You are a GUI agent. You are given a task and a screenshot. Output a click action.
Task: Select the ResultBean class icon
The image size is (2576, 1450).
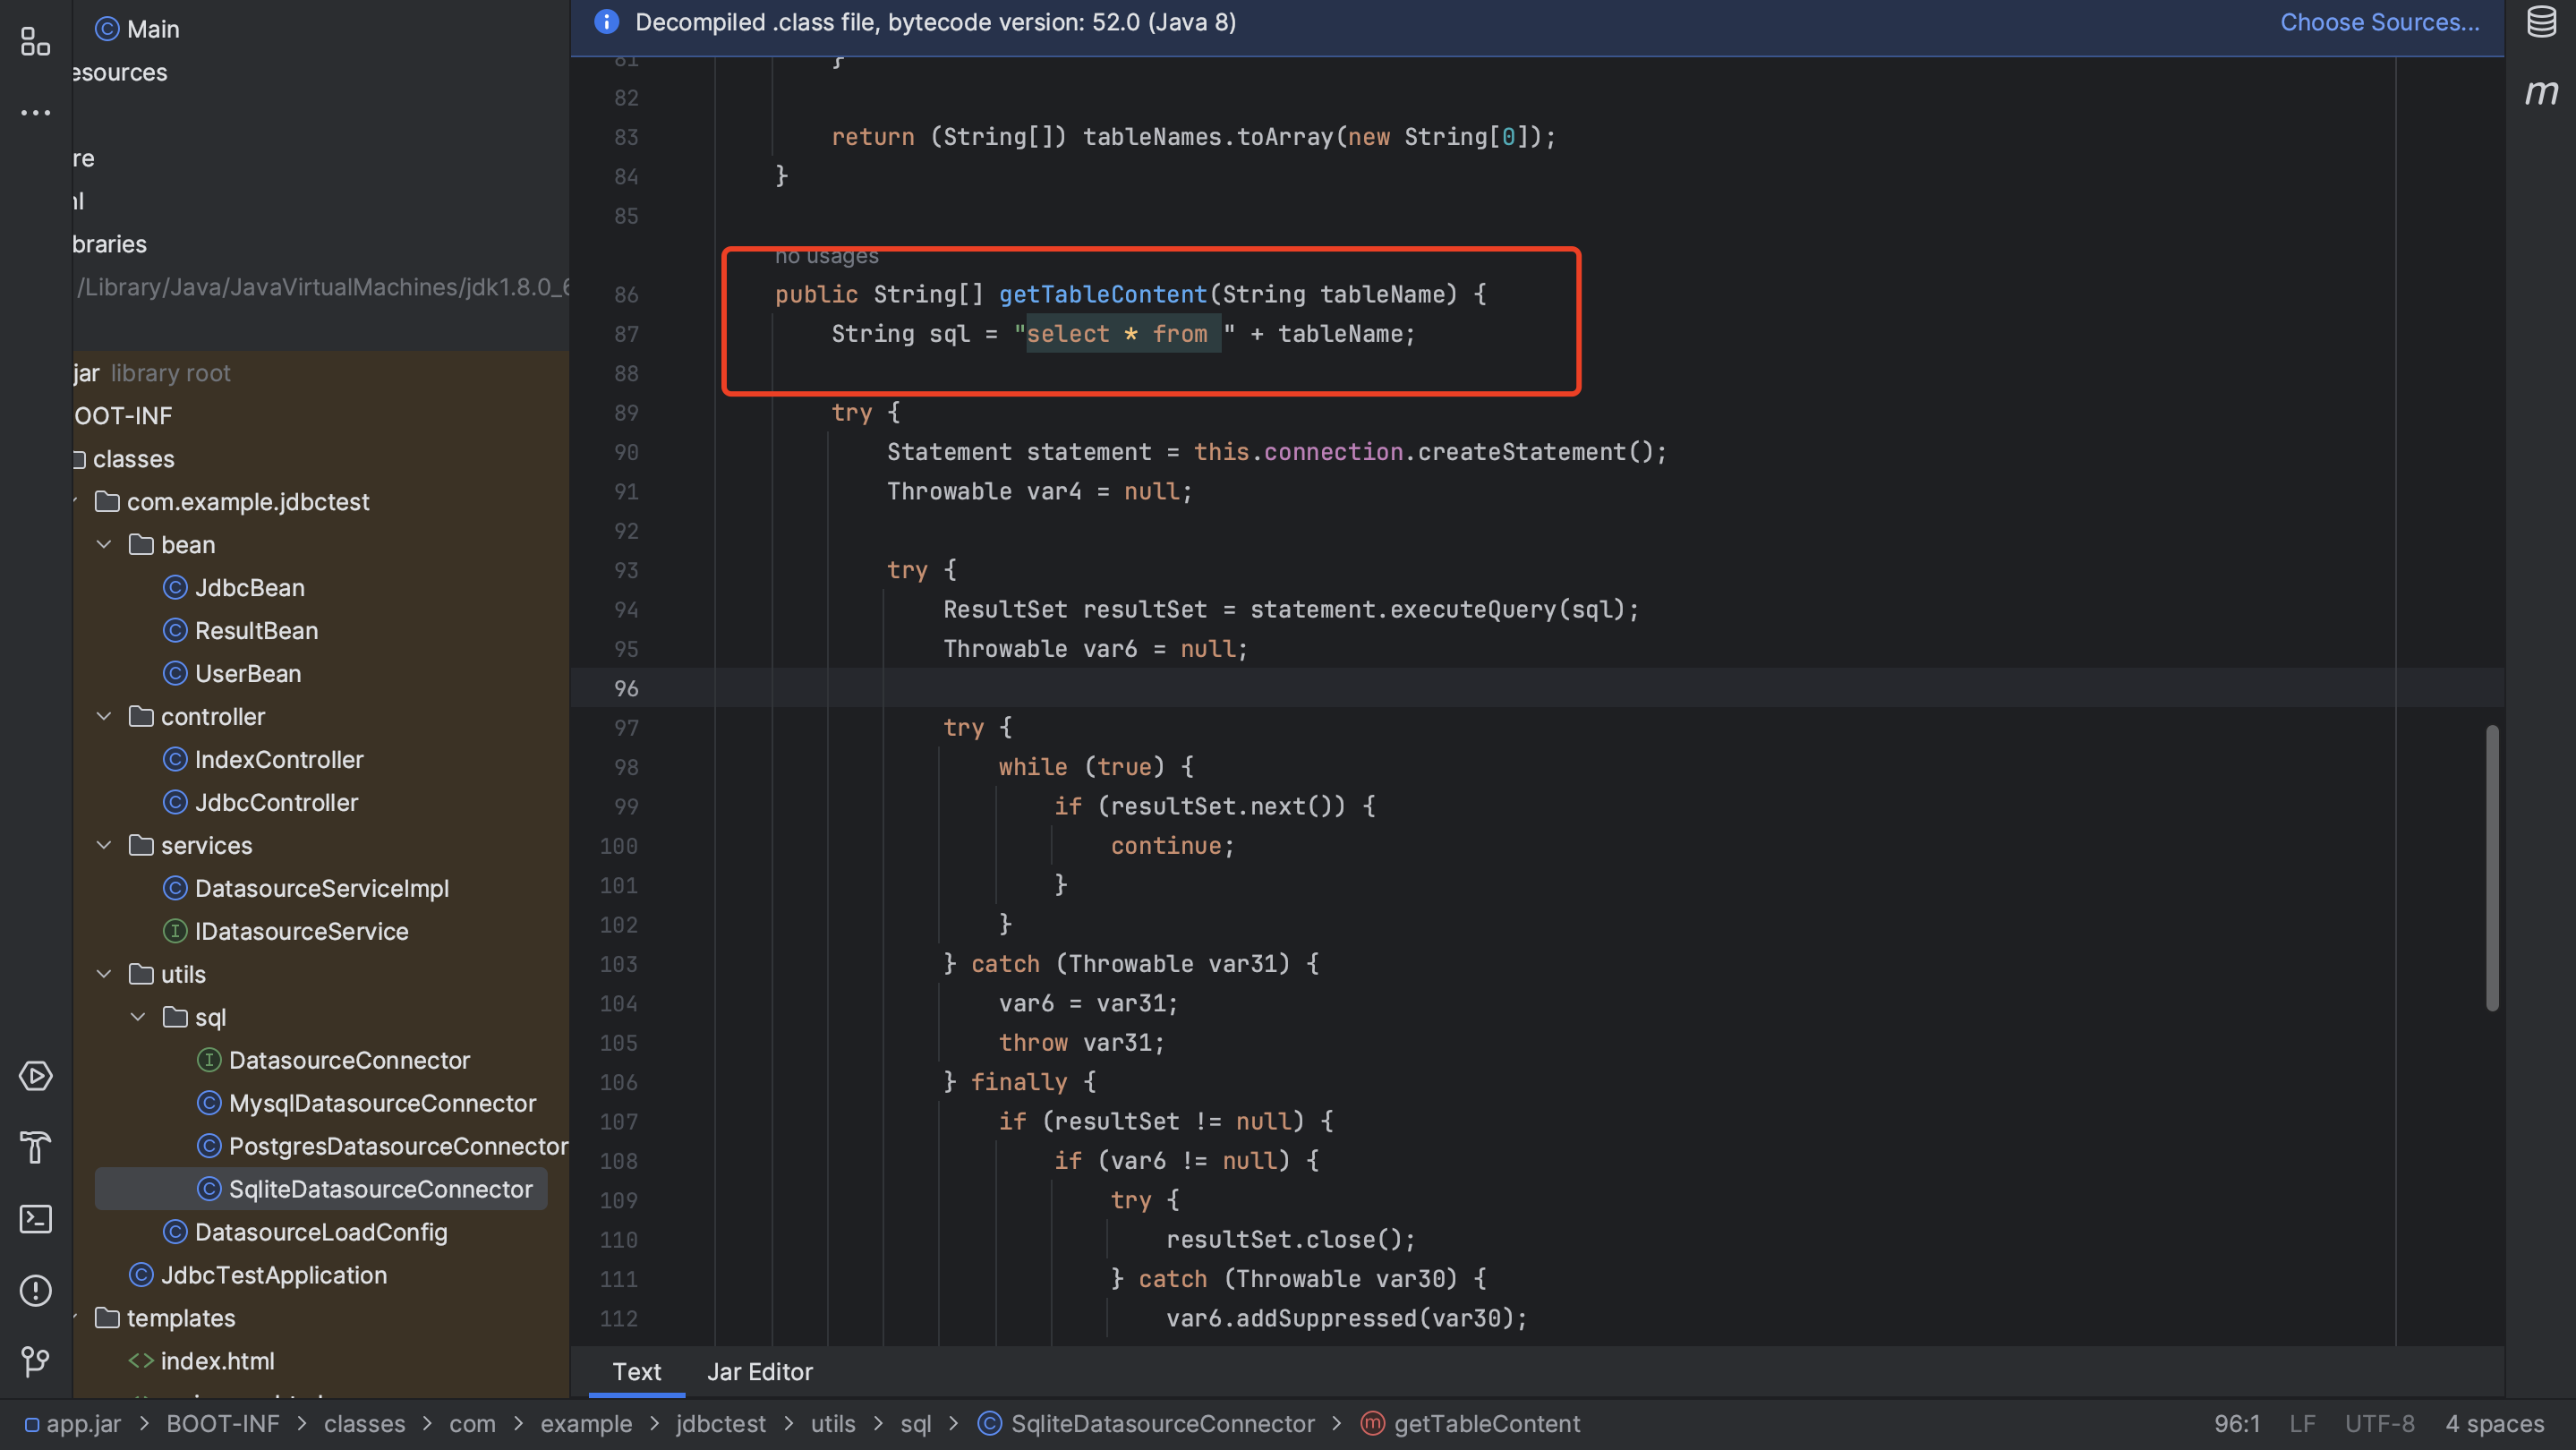pyautogui.click(x=175, y=630)
